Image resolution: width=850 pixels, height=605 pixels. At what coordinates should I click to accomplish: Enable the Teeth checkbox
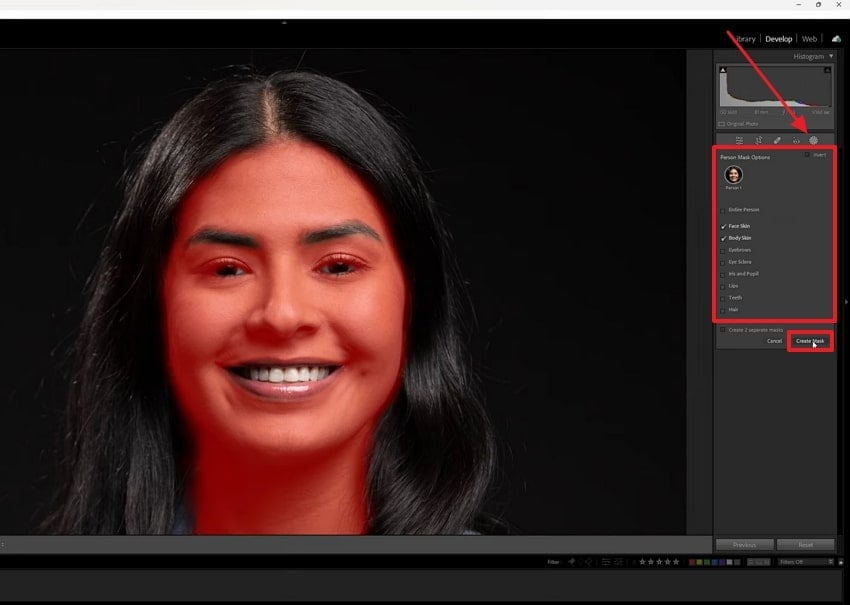pyautogui.click(x=723, y=298)
